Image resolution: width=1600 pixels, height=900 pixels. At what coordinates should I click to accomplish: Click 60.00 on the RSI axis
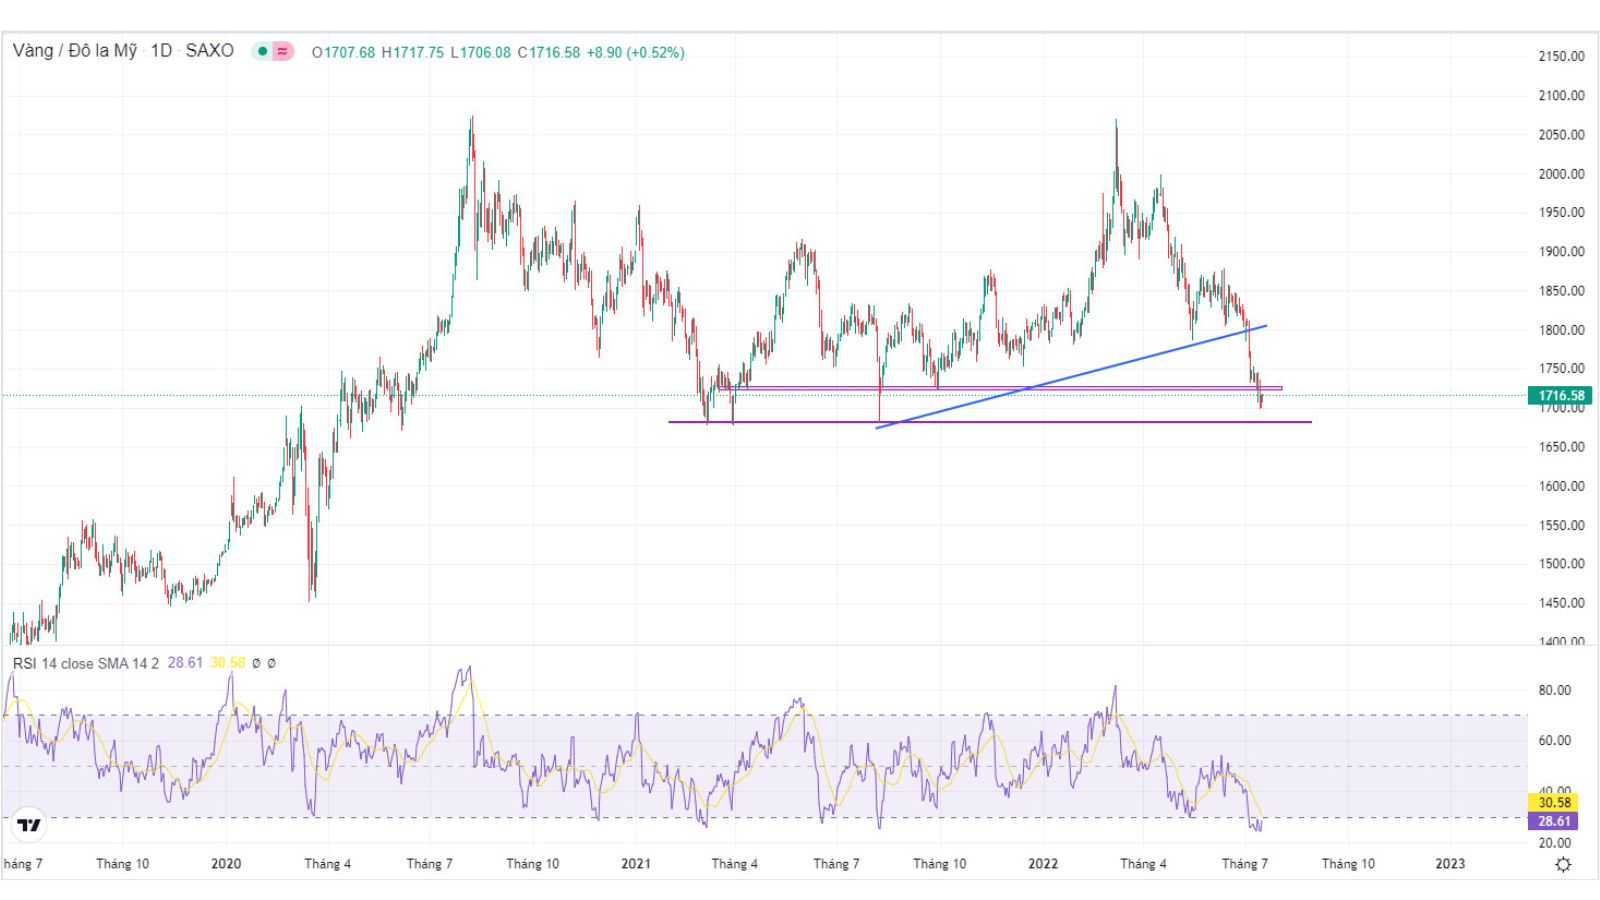click(1554, 741)
